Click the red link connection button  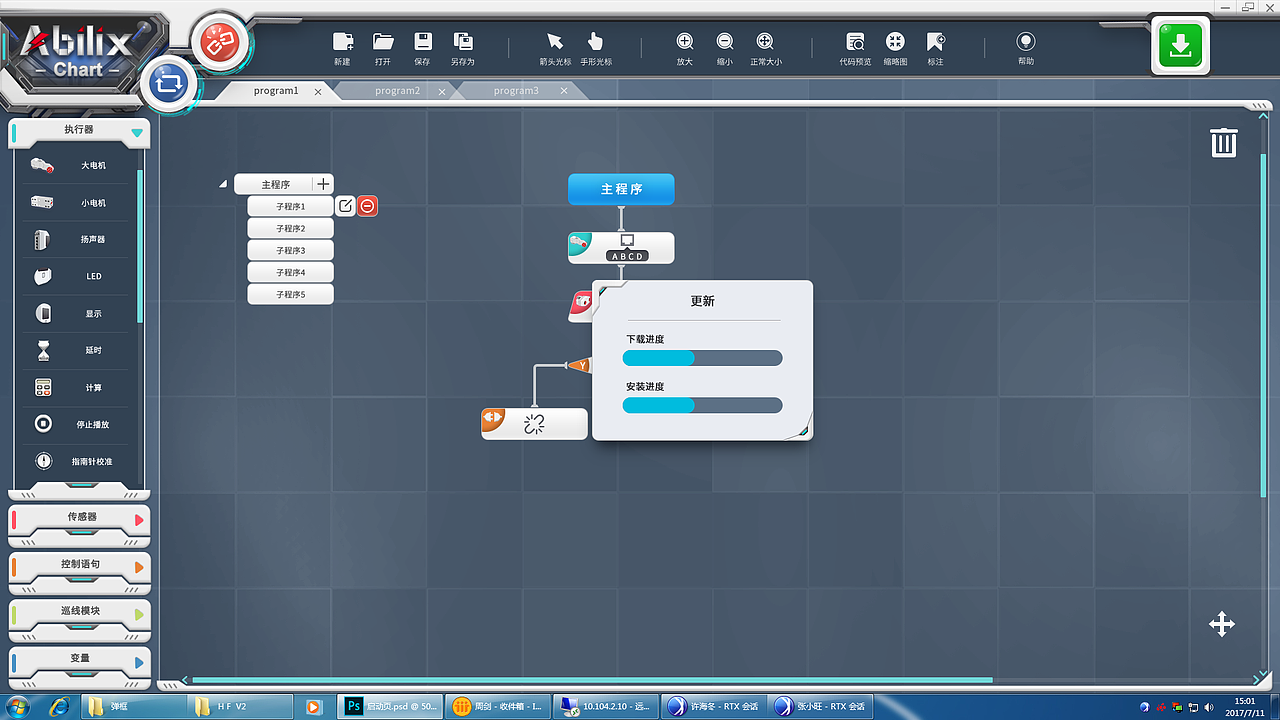(219, 43)
